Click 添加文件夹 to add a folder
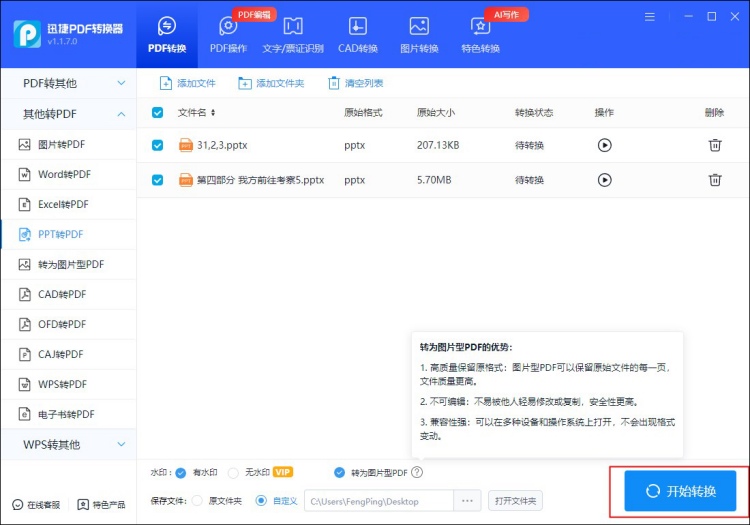Viewport: 750px width, 525px height. point(271,83)
